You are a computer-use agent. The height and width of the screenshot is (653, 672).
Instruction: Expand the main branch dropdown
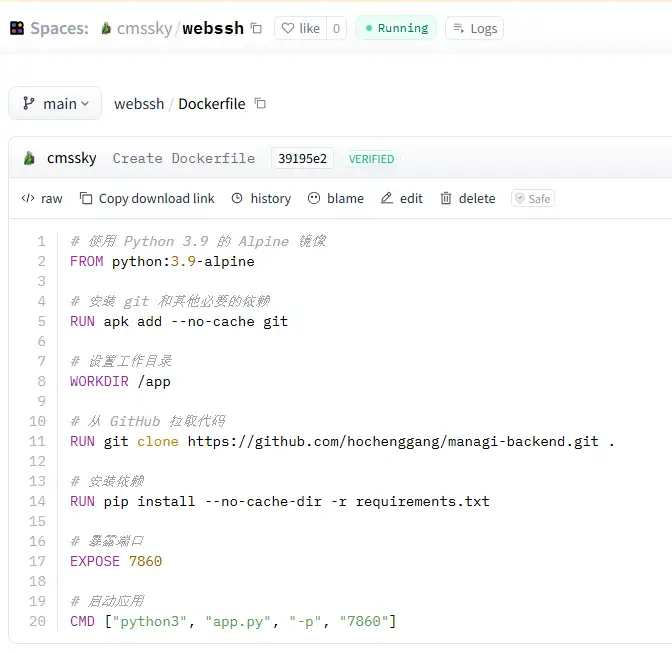tap(55, 103)
